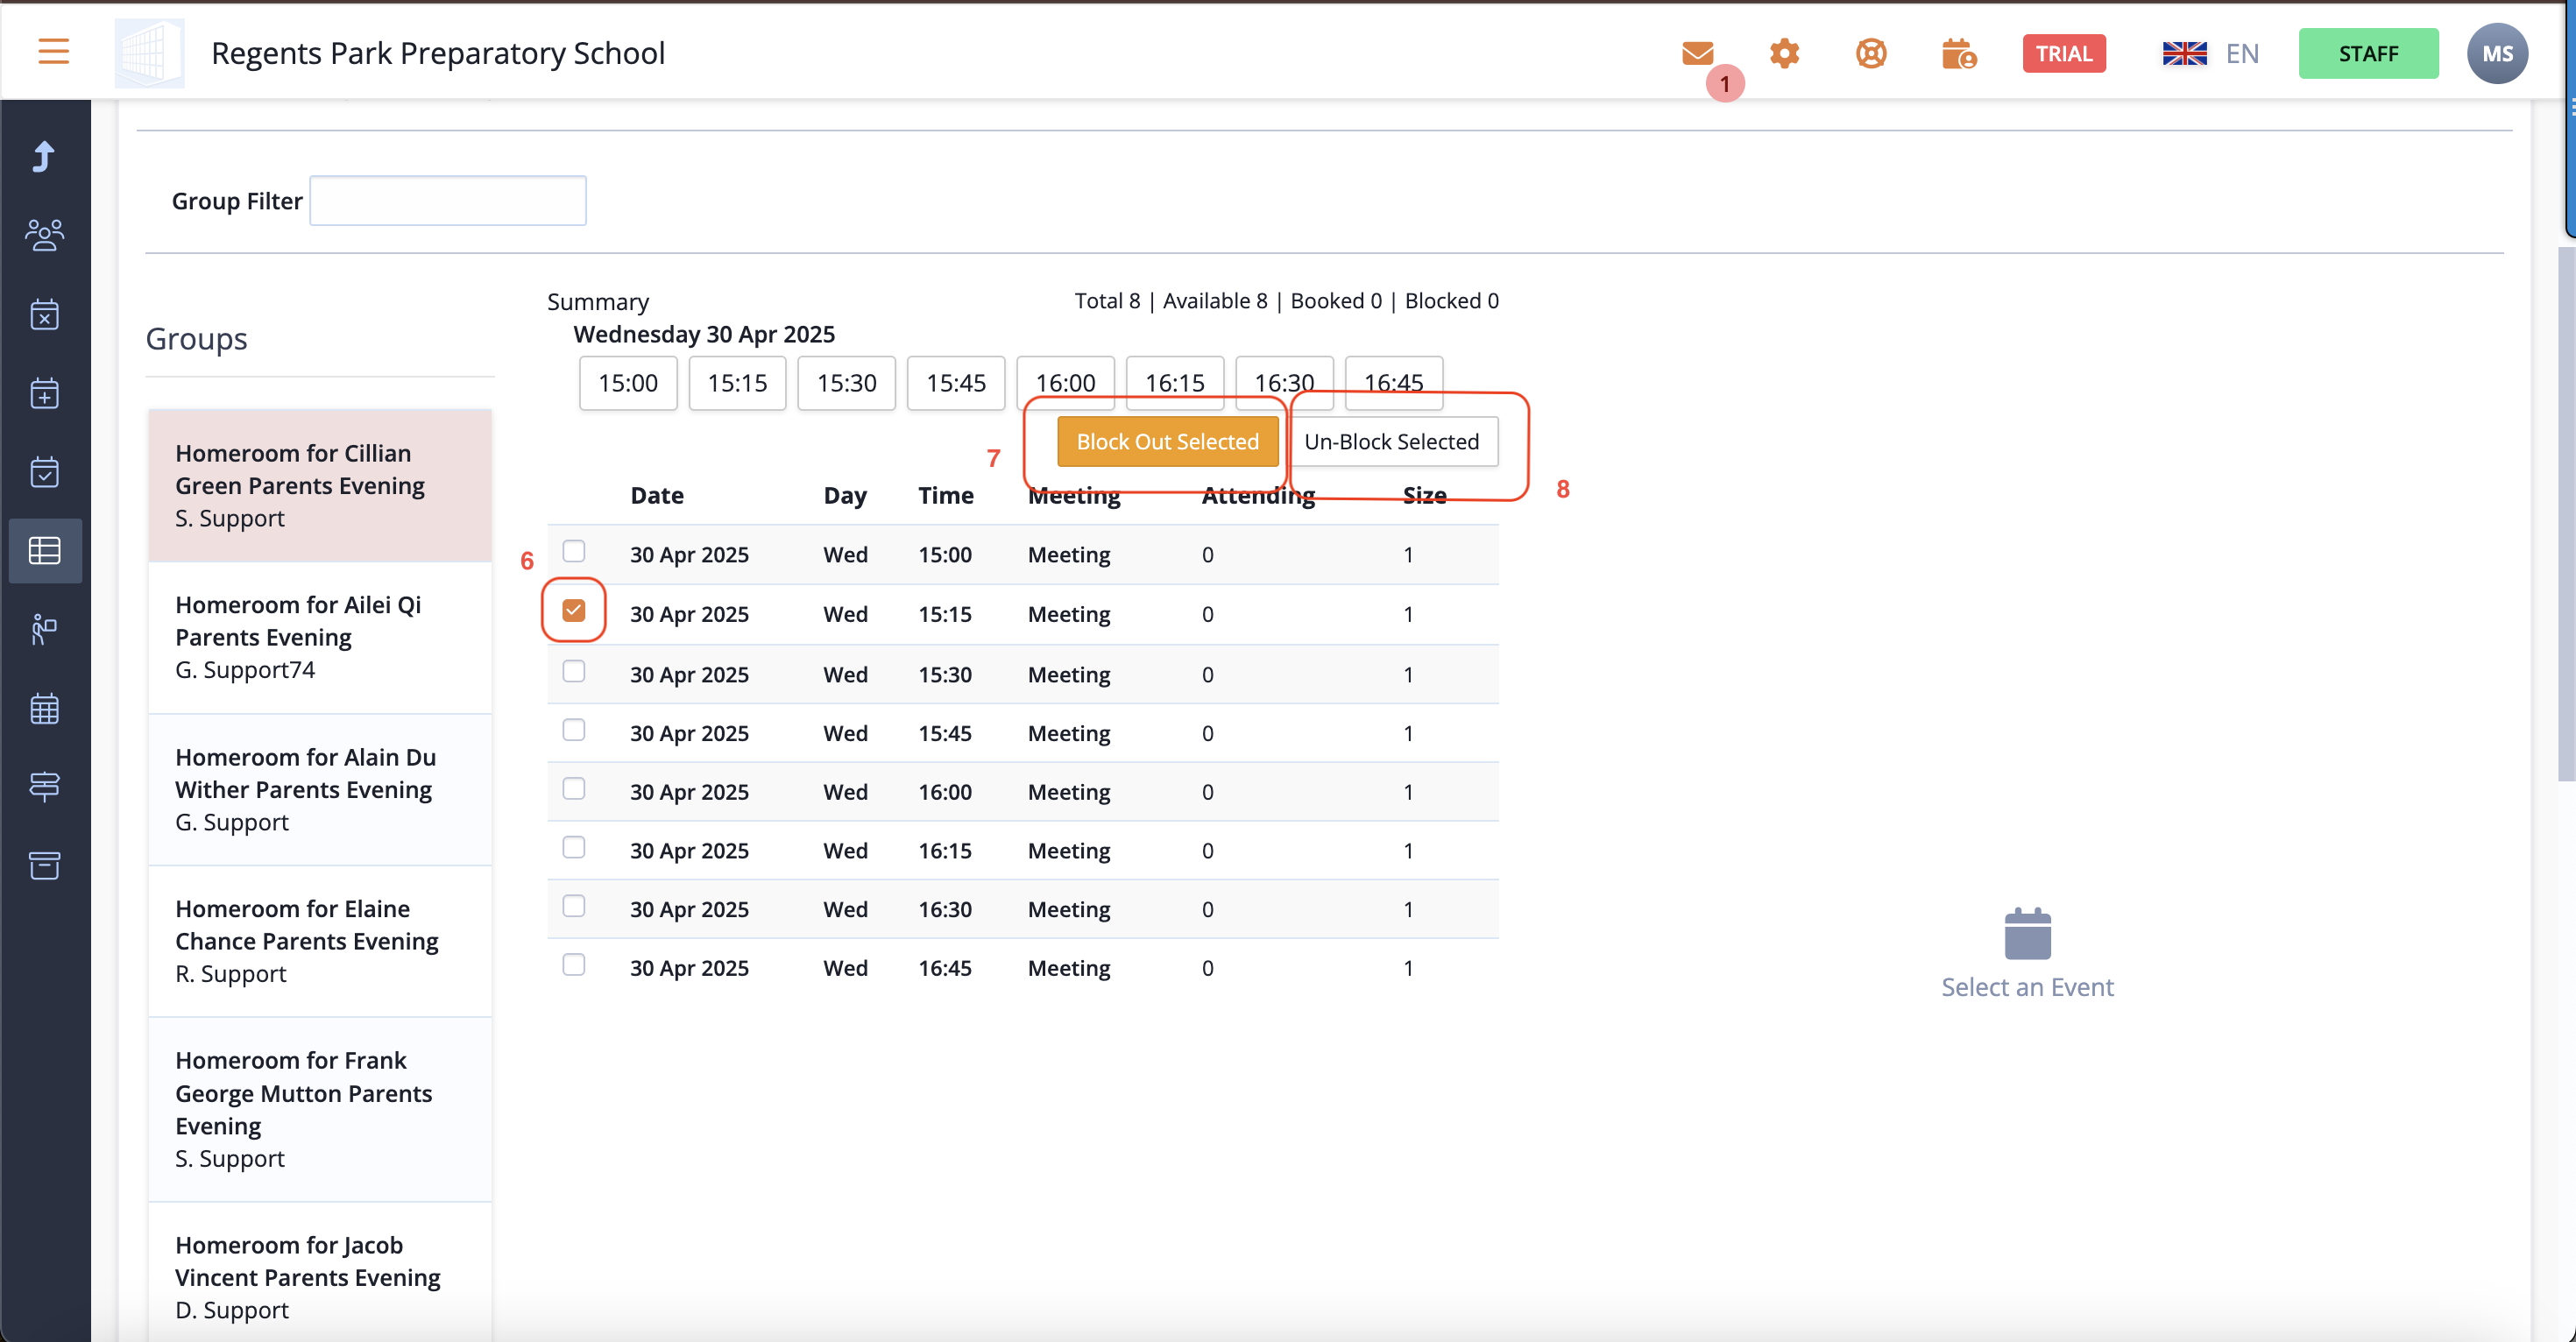Click the people group sidebar icon
Viewport: 2576px width, 1342px height.
coord(45,235)
